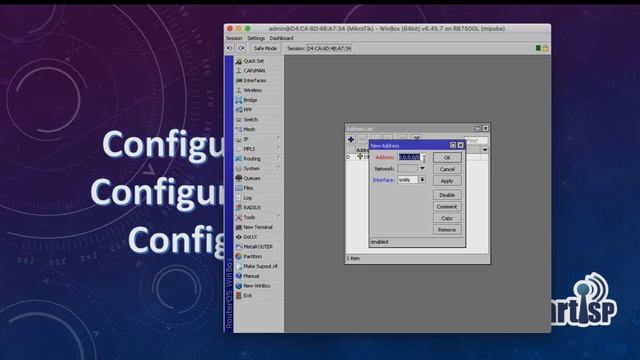The image size is (640, 360).
Task: Open the PPP section
Action: (259, 110)
